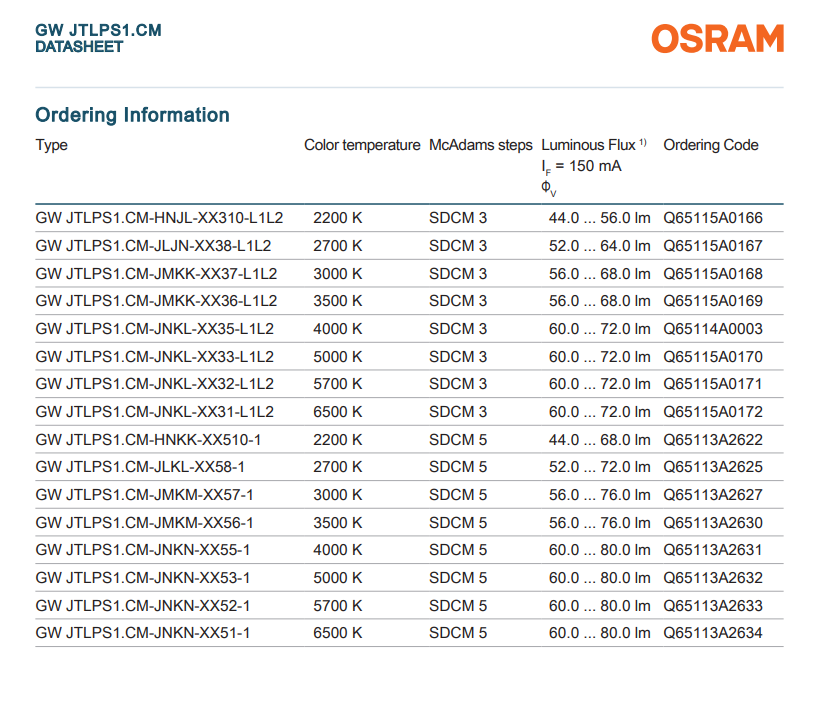Select type GW JTLPS1.CM-JNKN-XX52-1
836x726 pixels.
pos(143,606)
